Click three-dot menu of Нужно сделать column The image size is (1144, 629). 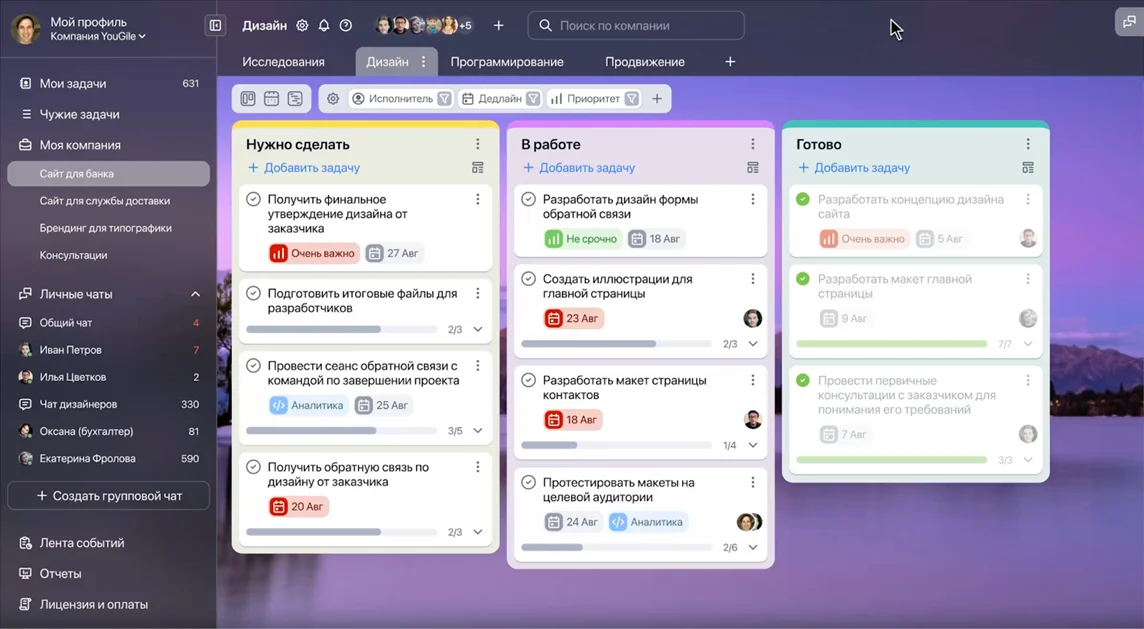[478, 144]
